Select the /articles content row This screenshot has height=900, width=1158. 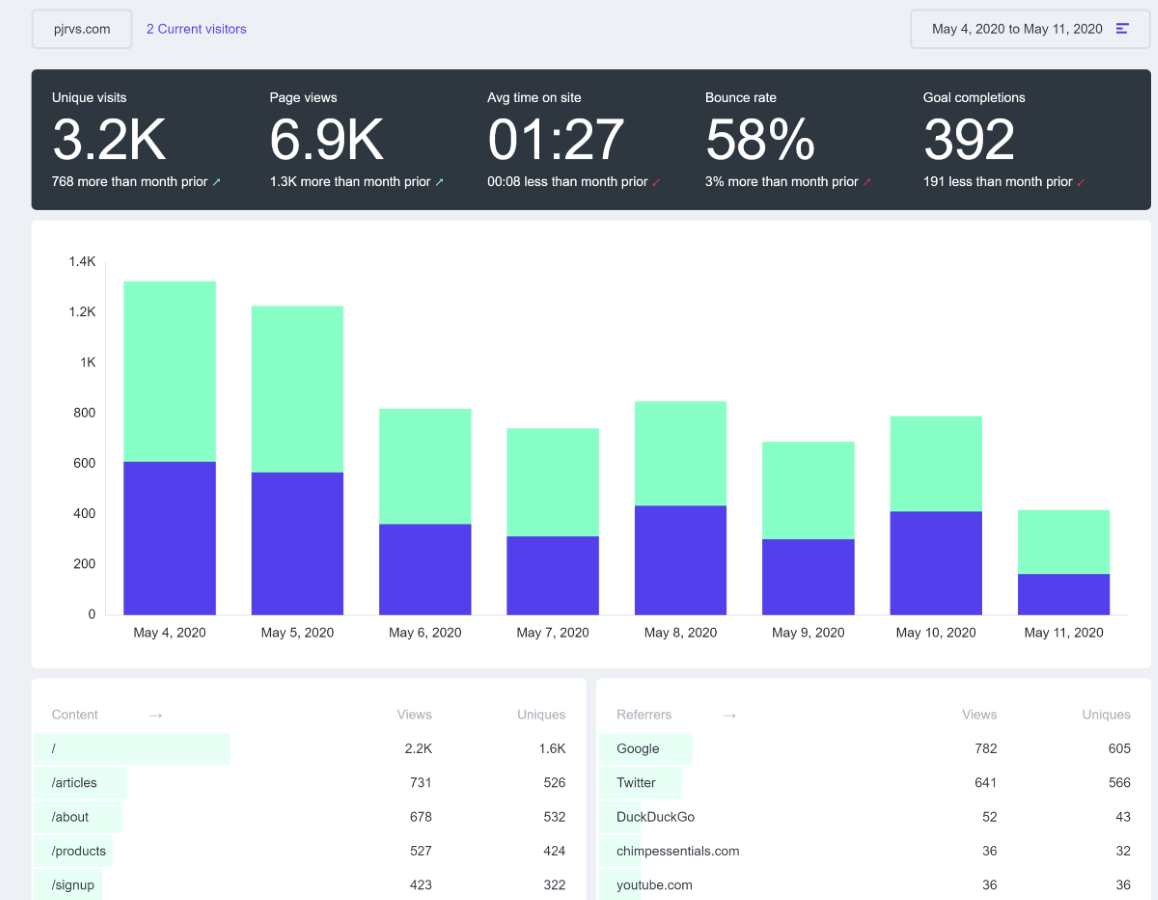coord(309,783)
